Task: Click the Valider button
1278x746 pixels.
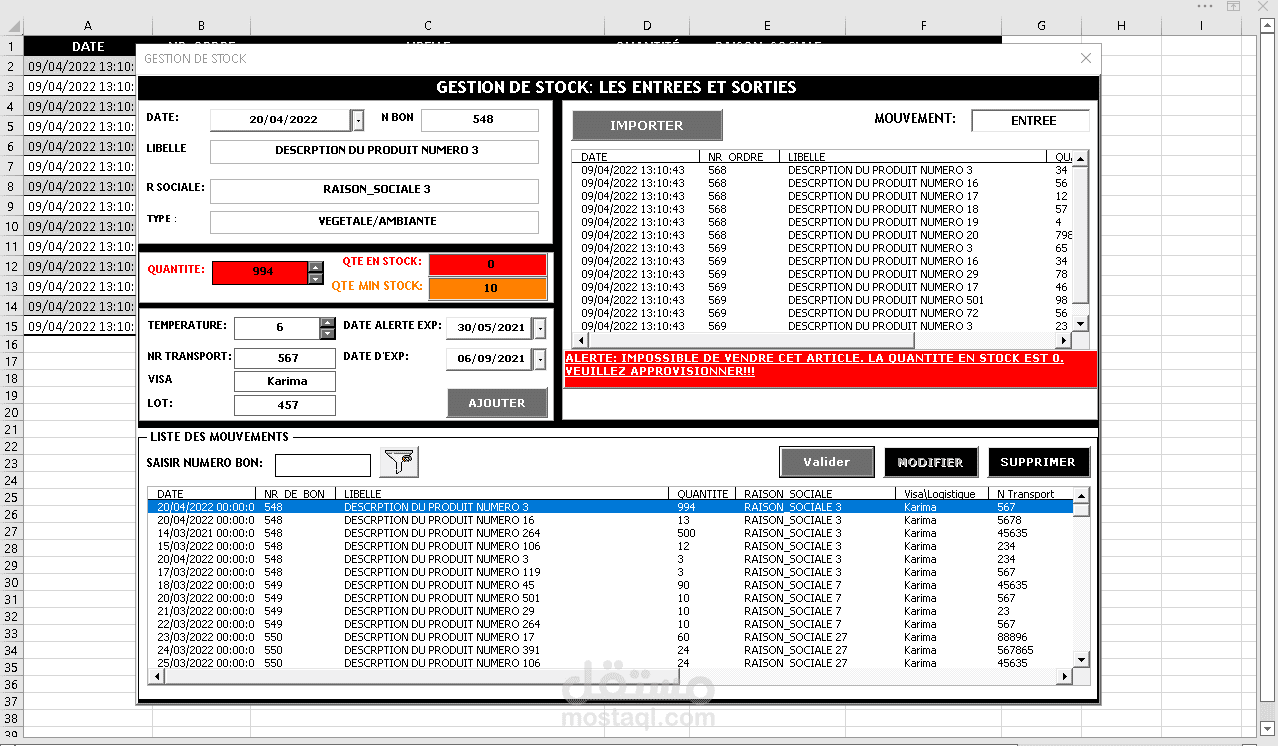Action: (827, 462)
